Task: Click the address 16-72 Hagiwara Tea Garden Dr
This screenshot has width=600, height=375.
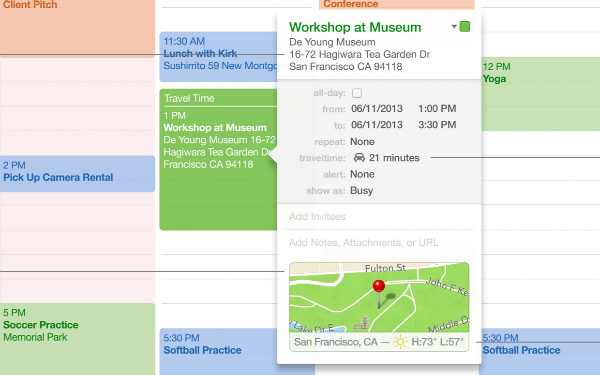Action: (360, 54)
